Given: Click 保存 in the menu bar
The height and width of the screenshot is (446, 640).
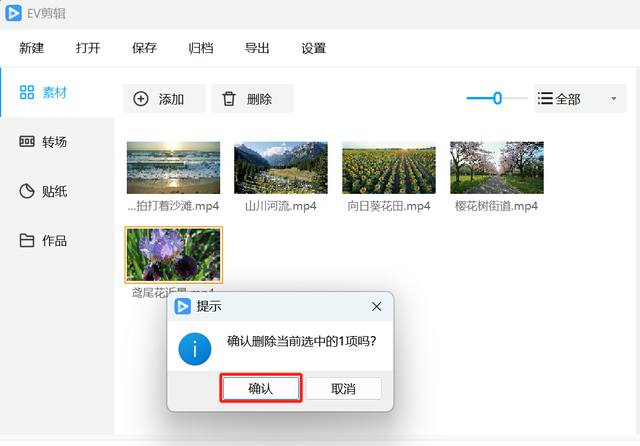Looking at the screenshot, I should (144, 48).
